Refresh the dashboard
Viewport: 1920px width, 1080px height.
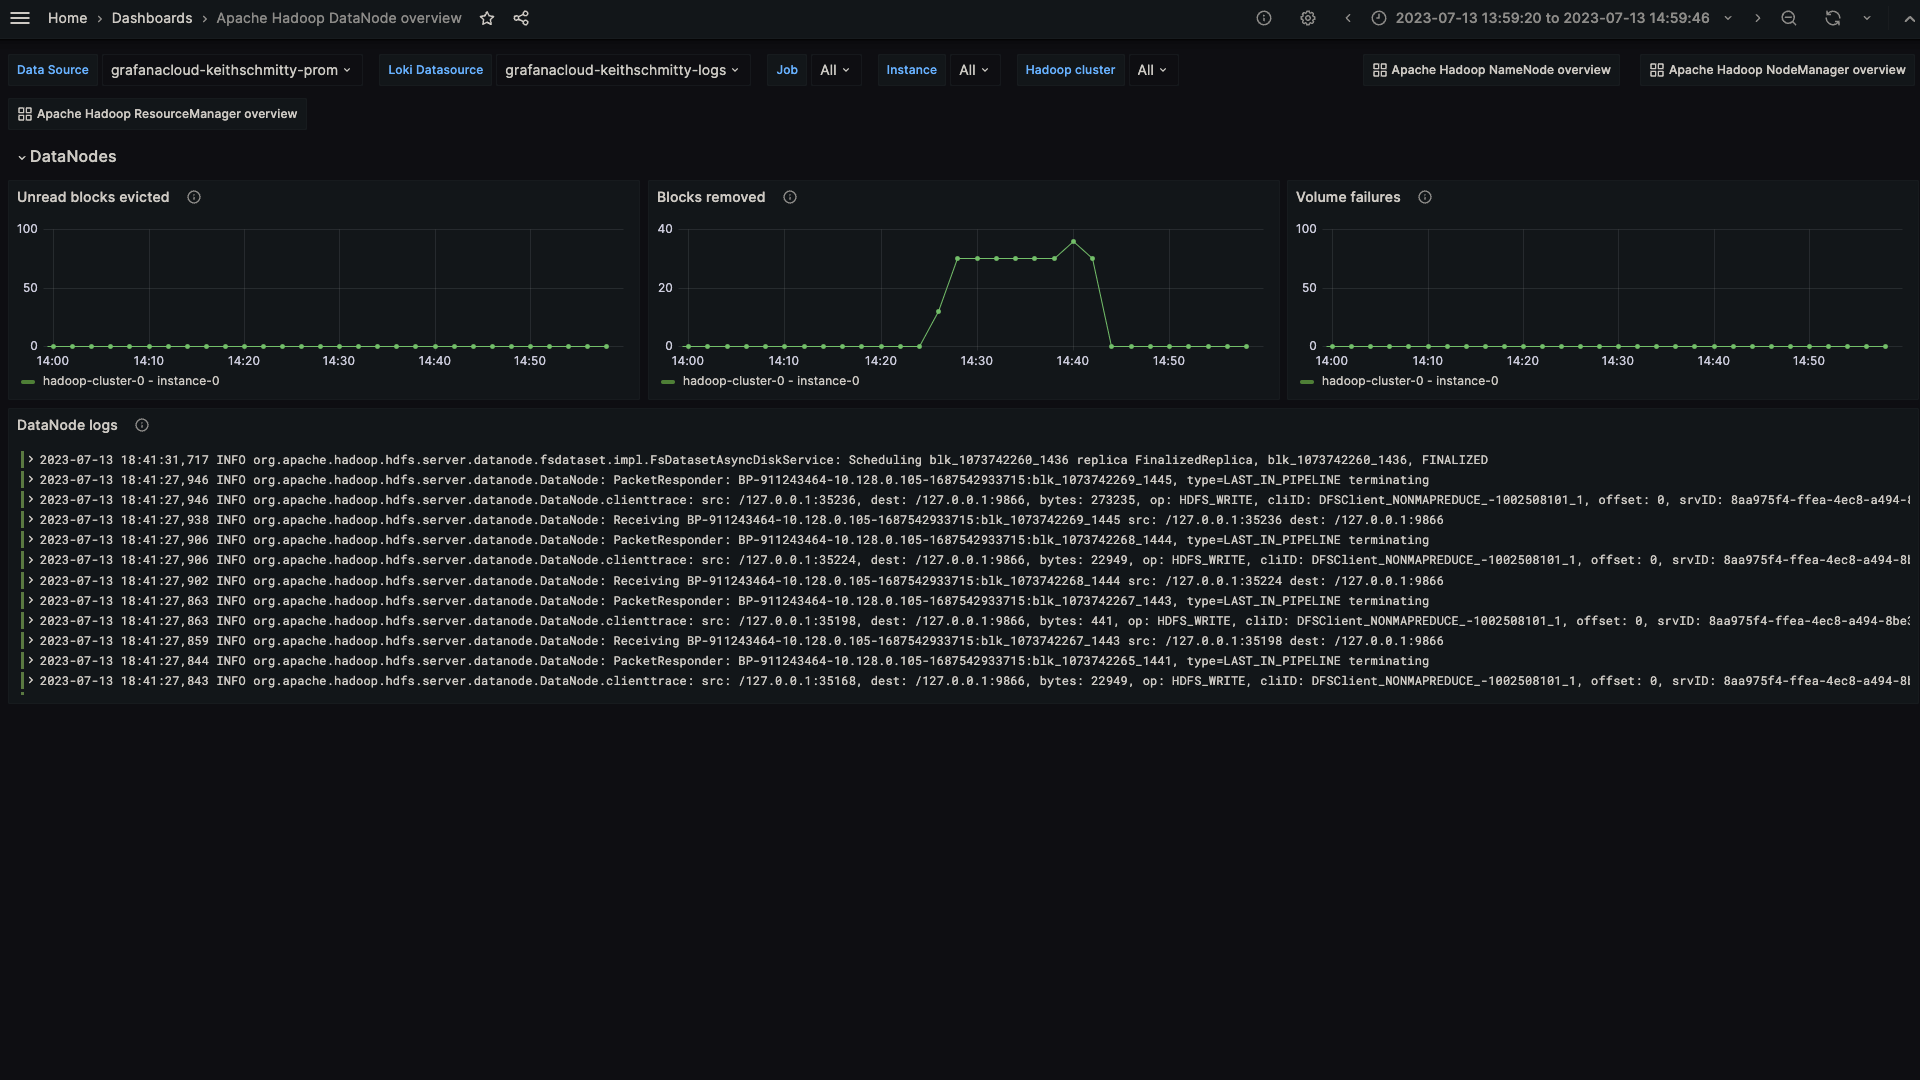coord(1832,18)
